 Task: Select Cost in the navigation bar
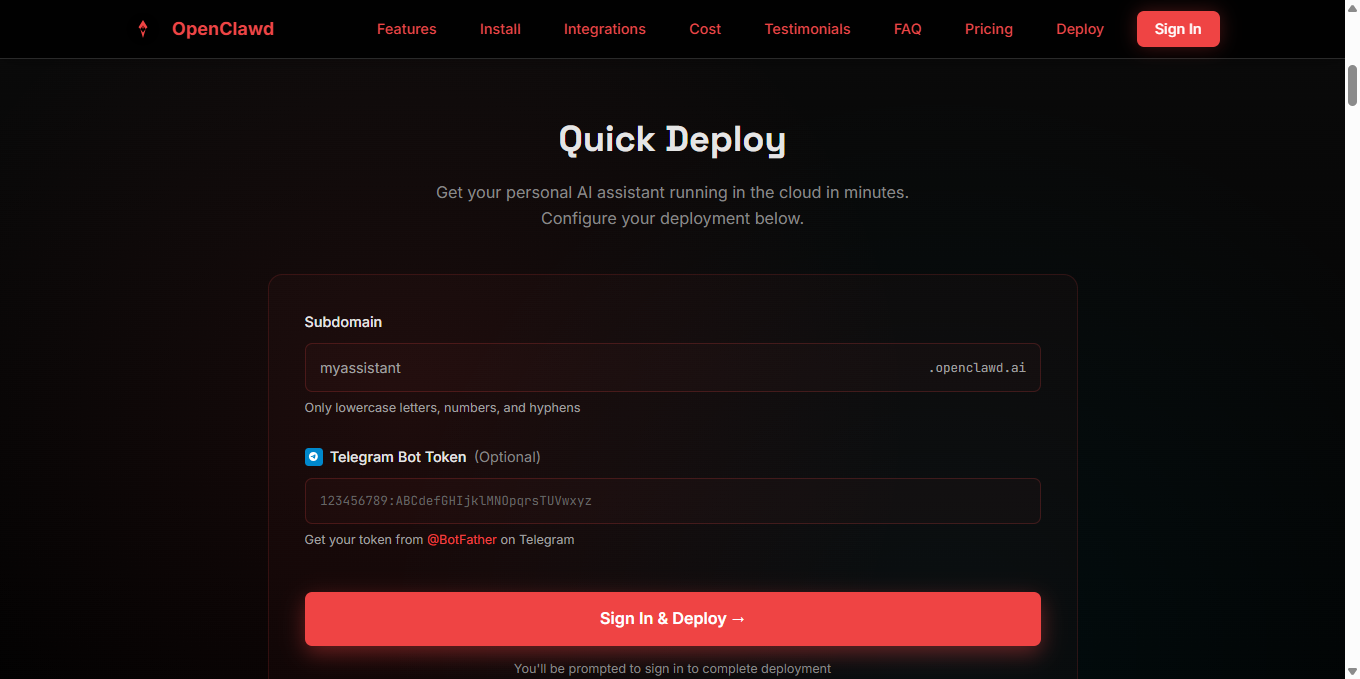pos(705,29)
